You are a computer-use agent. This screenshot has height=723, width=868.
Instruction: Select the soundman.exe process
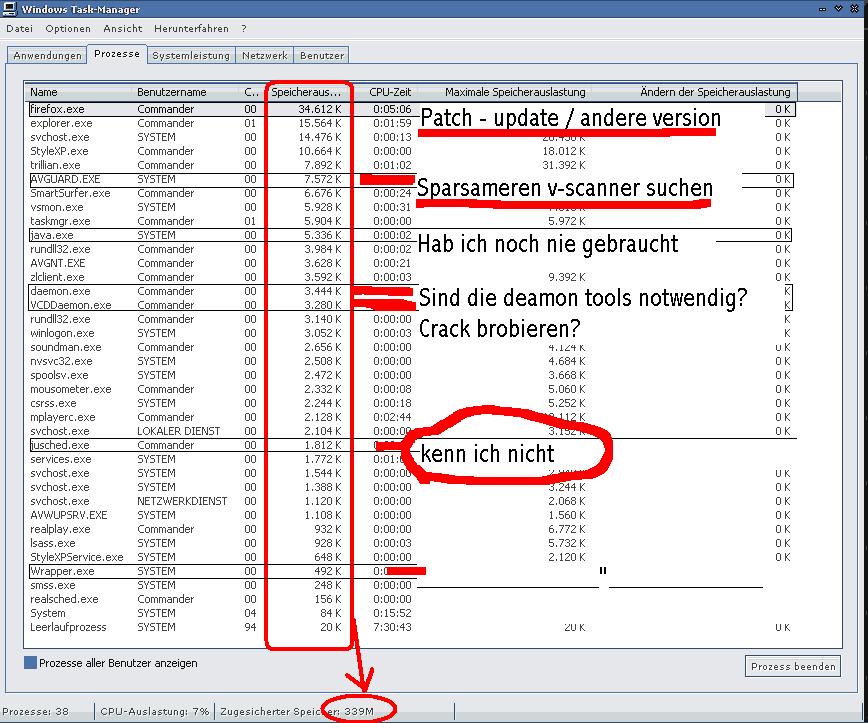(412, 347)
